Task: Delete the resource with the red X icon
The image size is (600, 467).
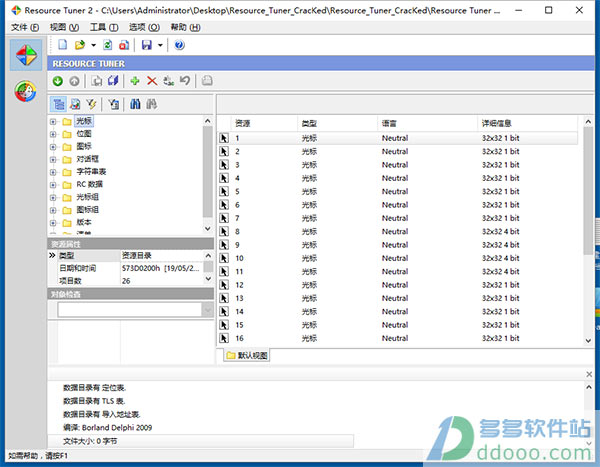Action: tap(152, 81)
